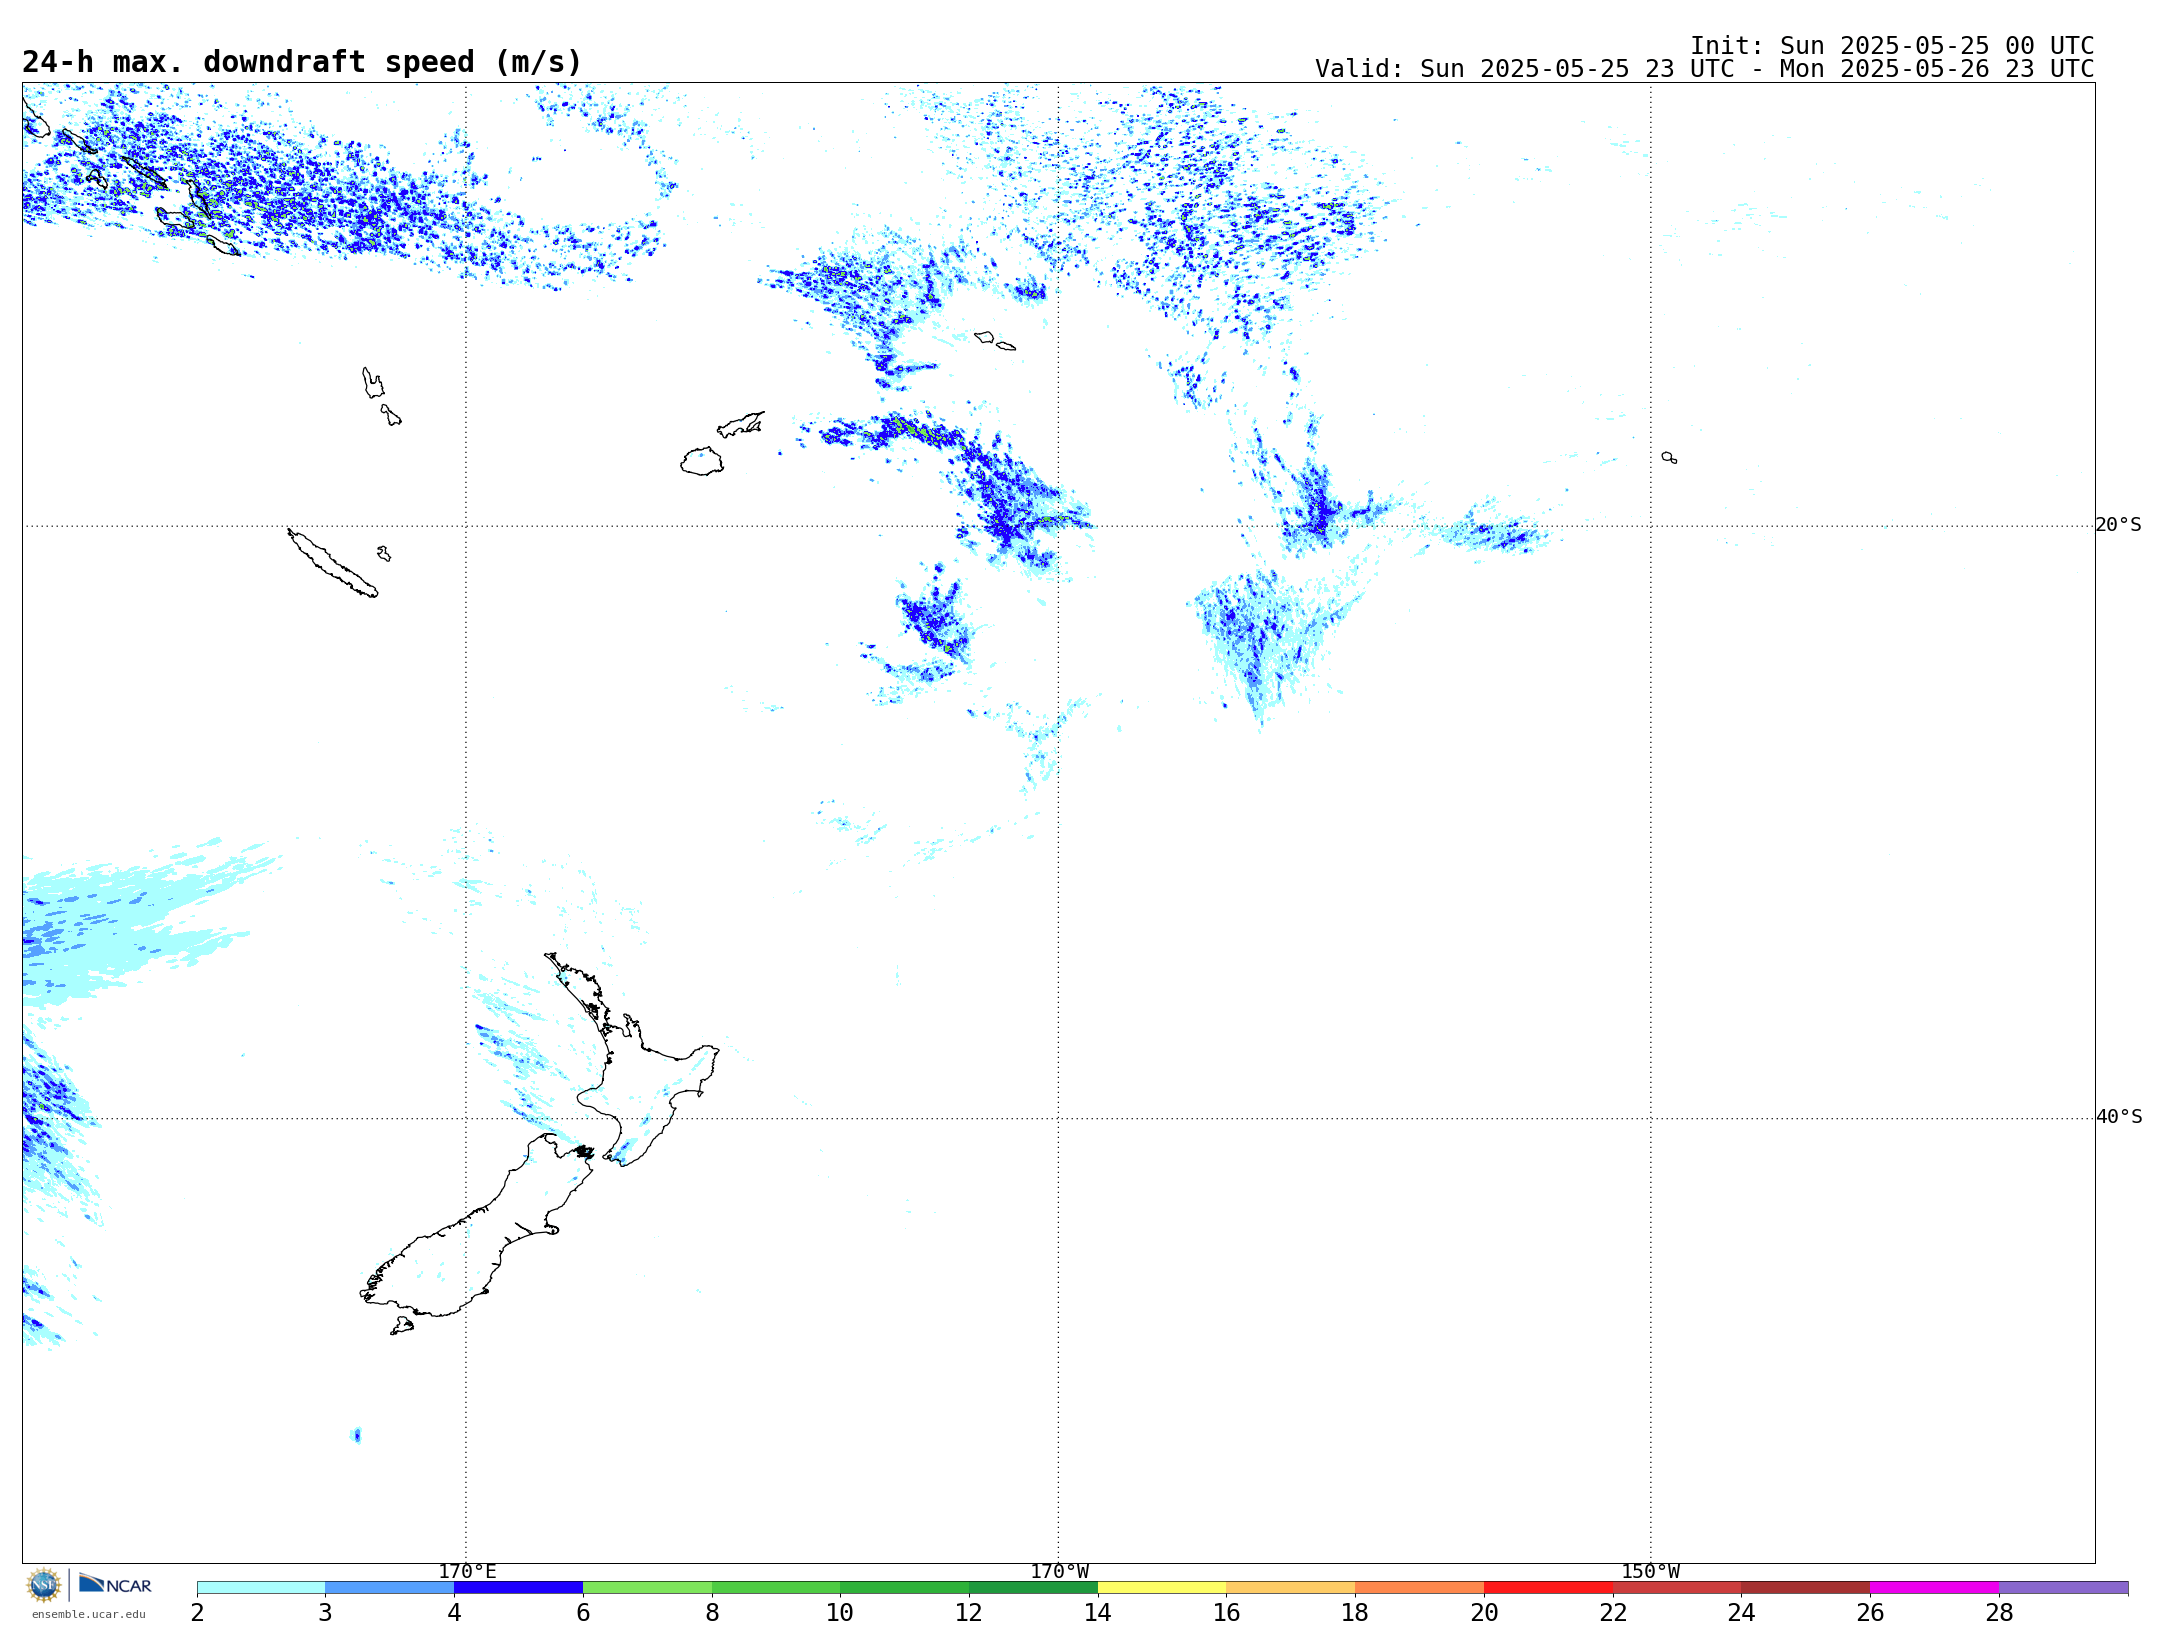Select the dark blue 4–6 m/s swatch
2160x1626 pixels.
518,1588
